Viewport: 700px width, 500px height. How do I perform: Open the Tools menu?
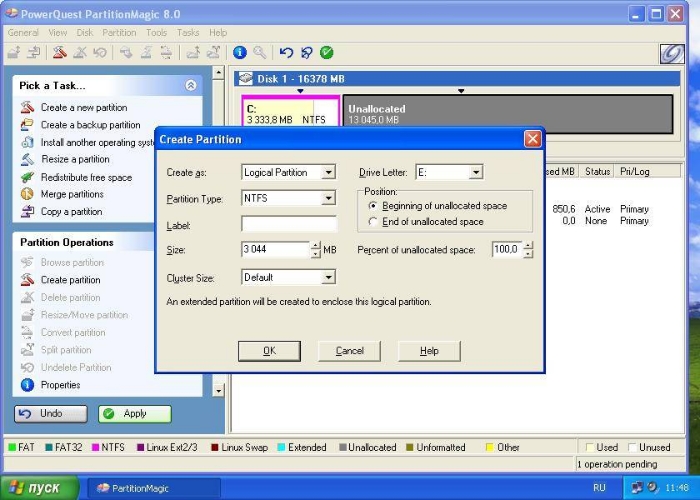(157, 33)
